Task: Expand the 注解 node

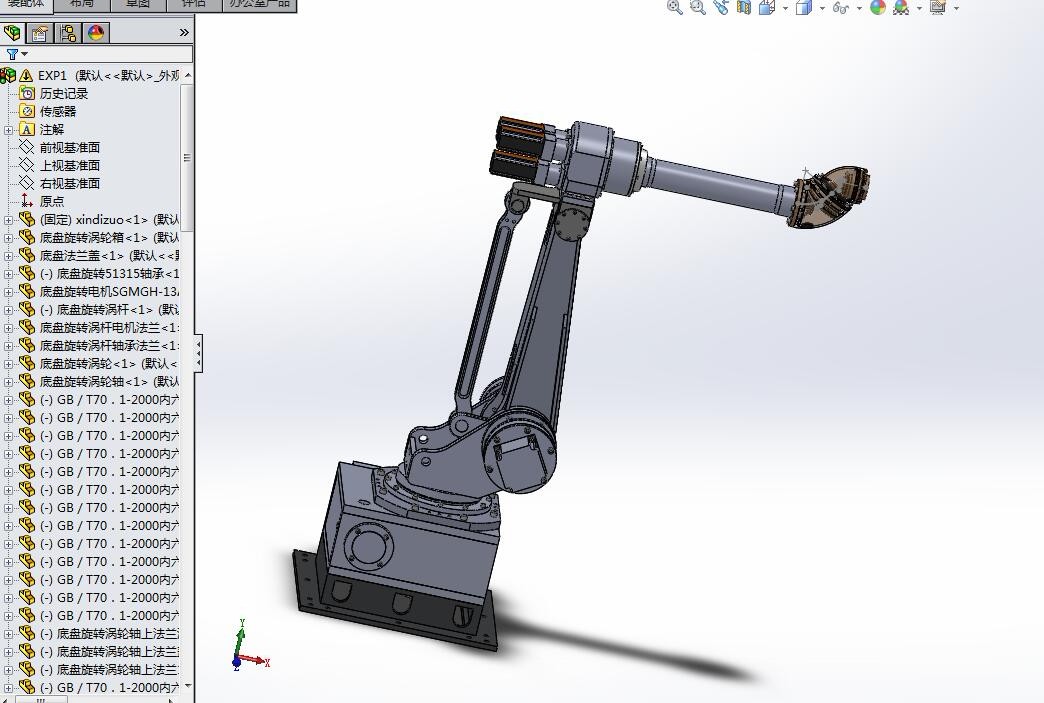Action: click(x=8, y=130)
